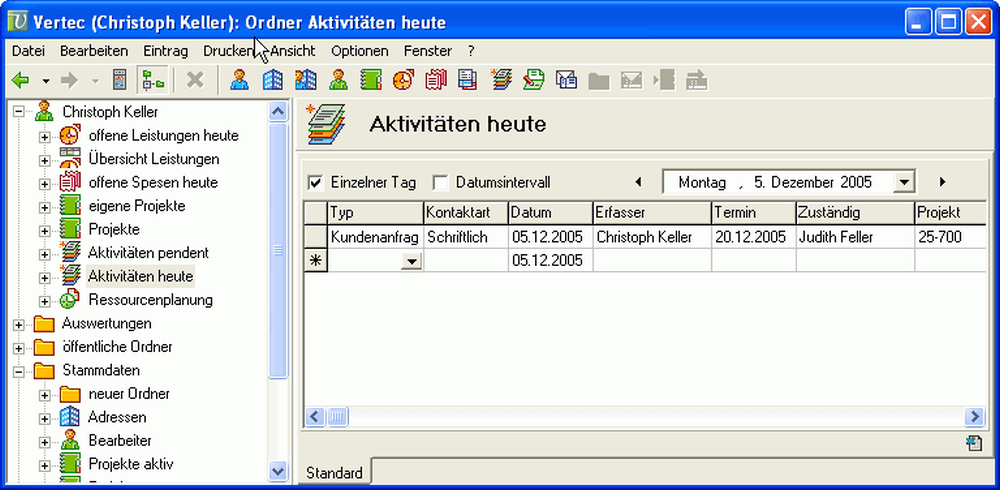The image size is (1000, 490).
Task: Click the Zuständig column header
Action: [x=855, y=212]
